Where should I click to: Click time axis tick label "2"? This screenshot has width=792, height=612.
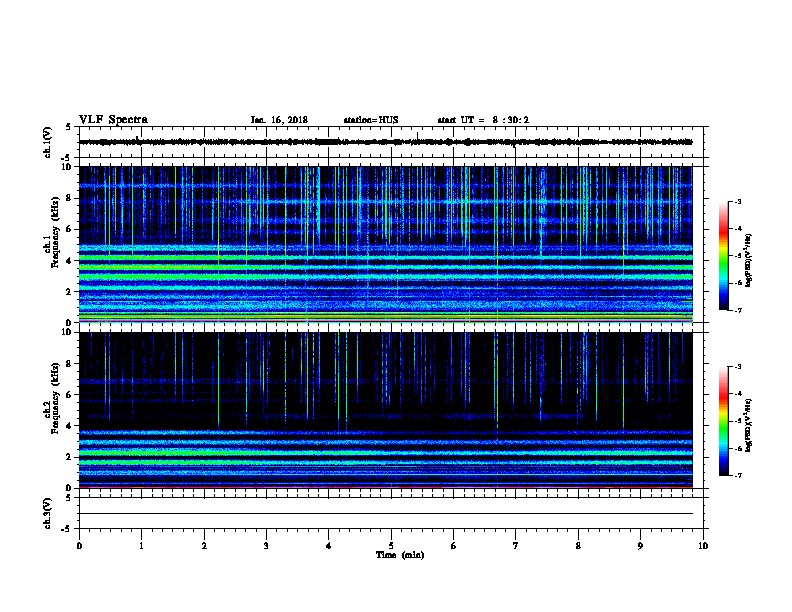coord(204,546)
